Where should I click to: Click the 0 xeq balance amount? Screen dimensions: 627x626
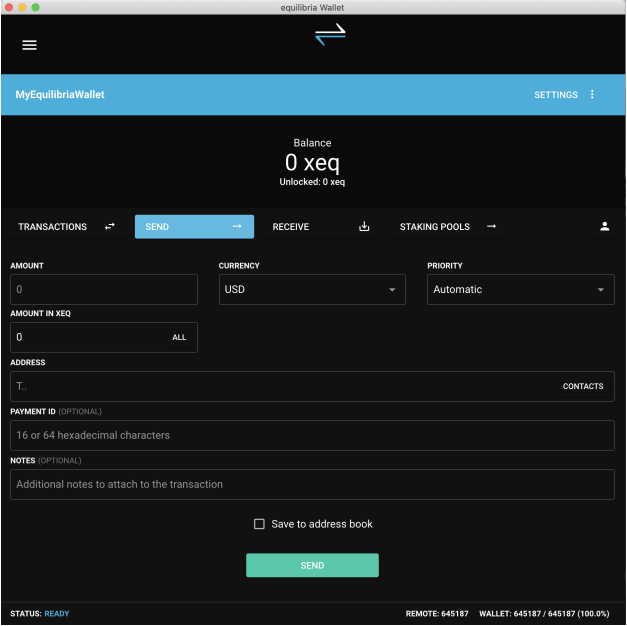pyautogui.click(x=312, y=162)
